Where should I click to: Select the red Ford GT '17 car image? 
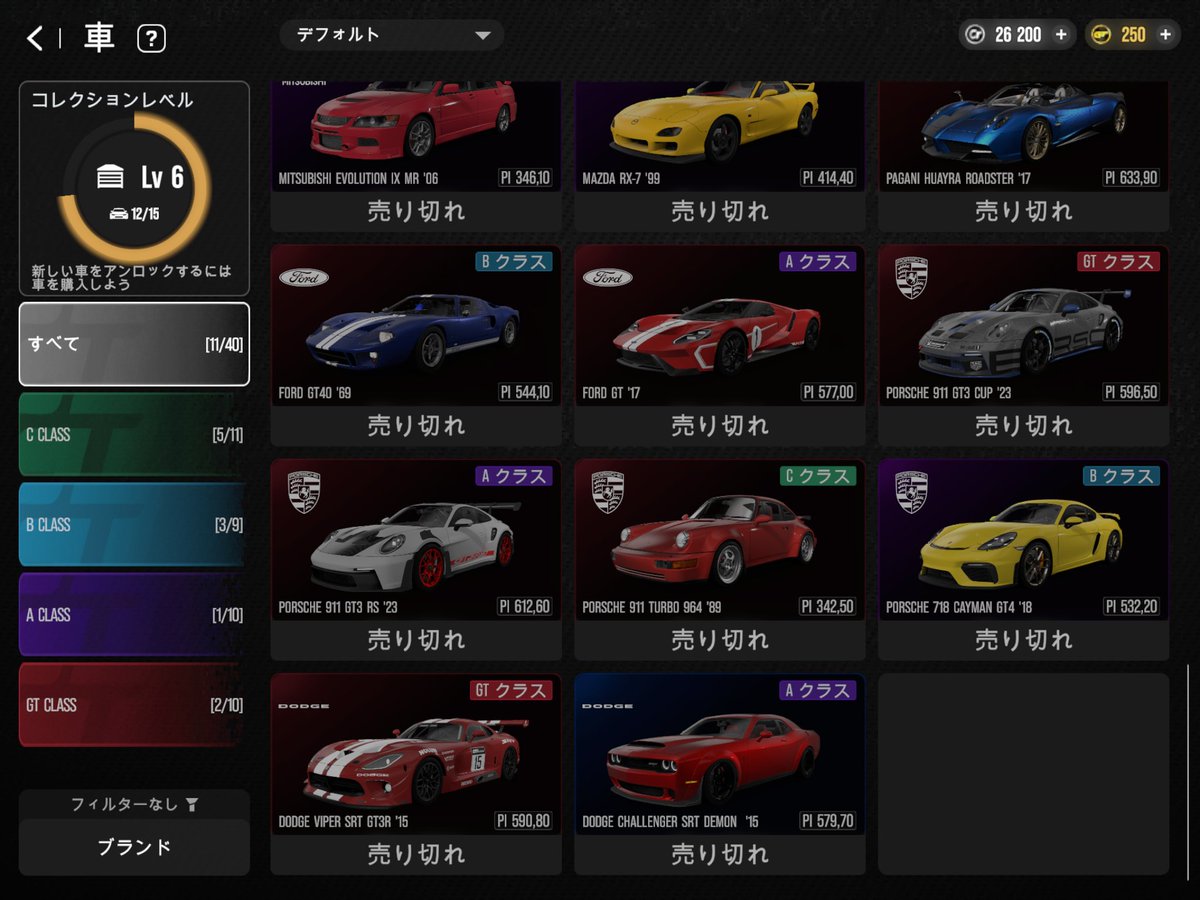[x=716, y=336]
